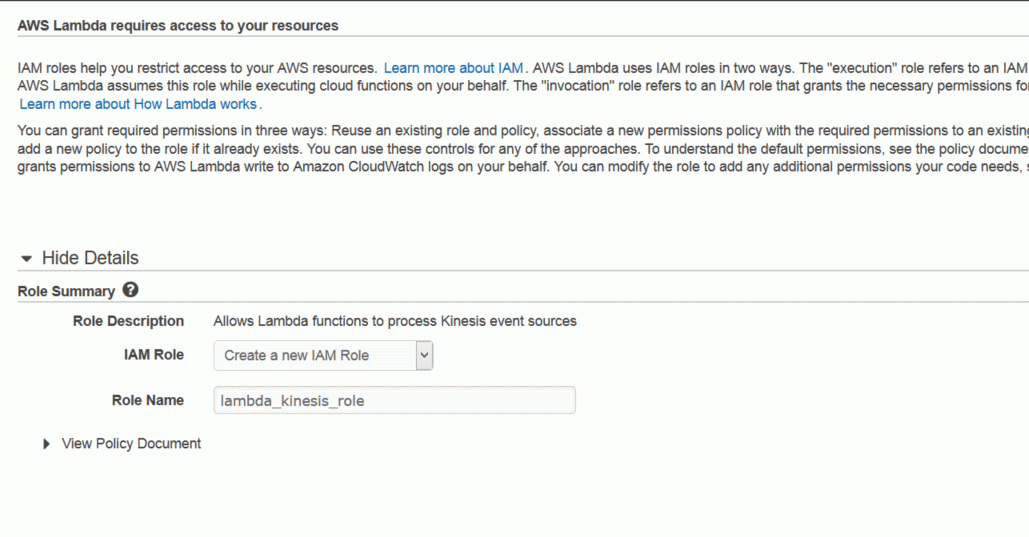This screenshot has height=537, width=1029.
Task: Click the line starting 'AWS Lambda assumes this role'
Action: click(x=523, y=86)
